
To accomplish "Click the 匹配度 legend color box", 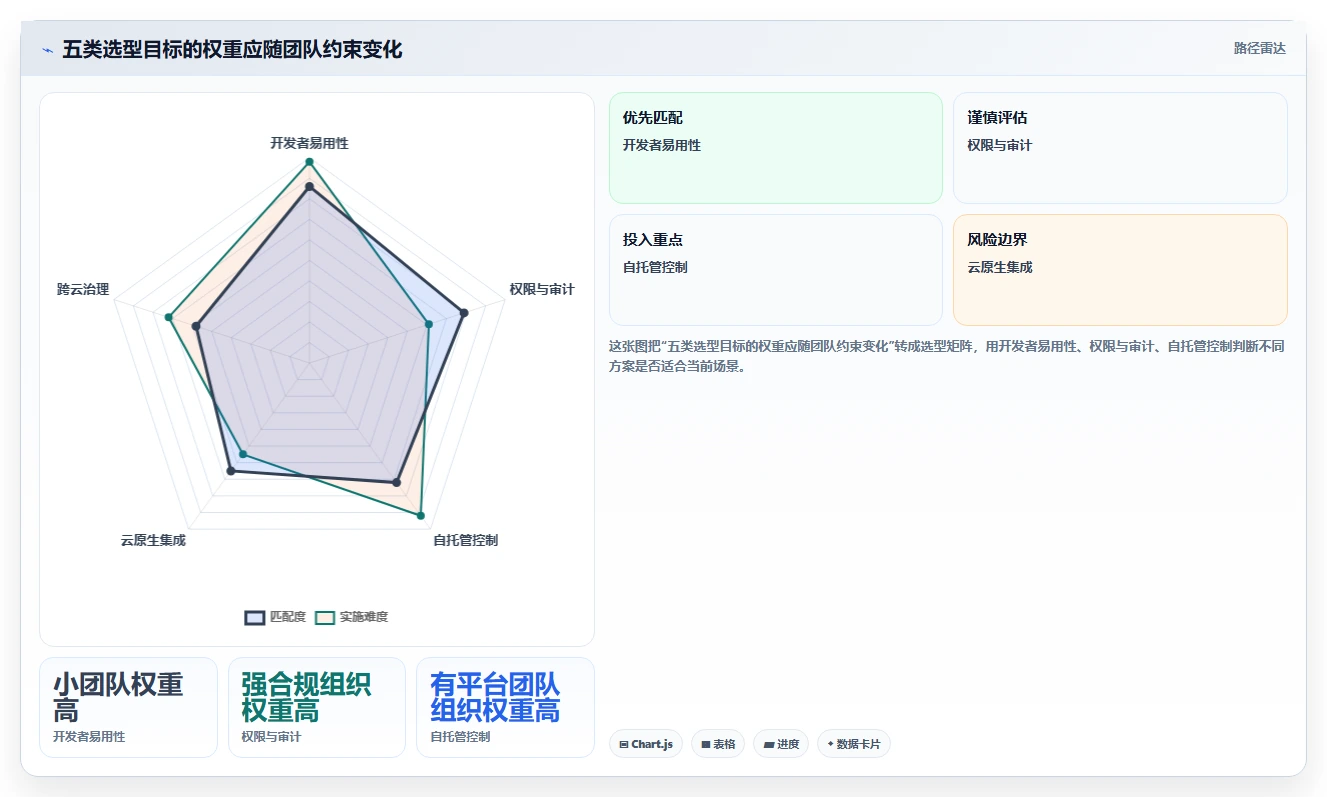I will (x=255, y=617).
